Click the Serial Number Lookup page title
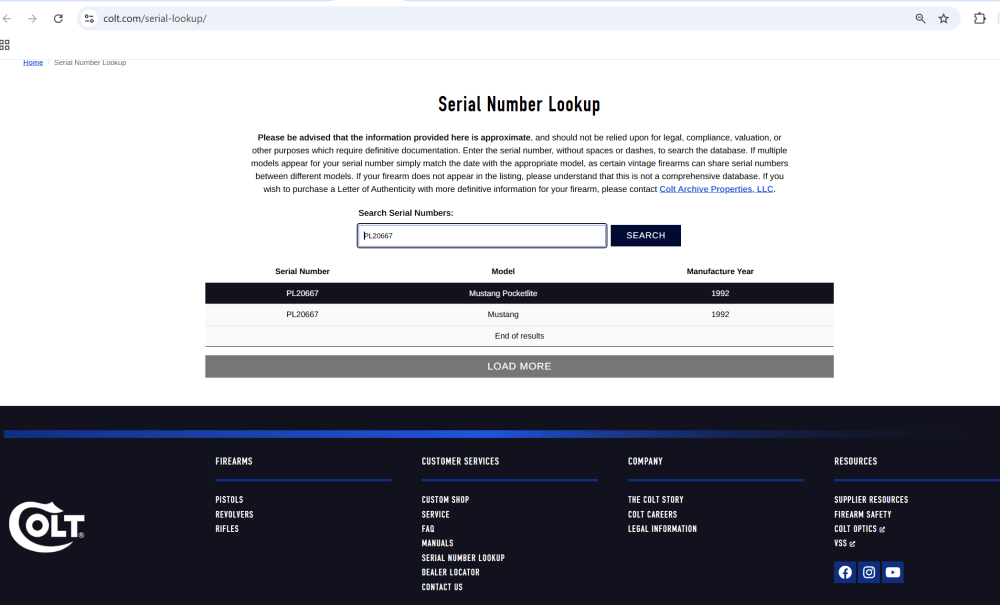Screen dimensions: 1000x605 pyautogui.click(x=519, y=104)
